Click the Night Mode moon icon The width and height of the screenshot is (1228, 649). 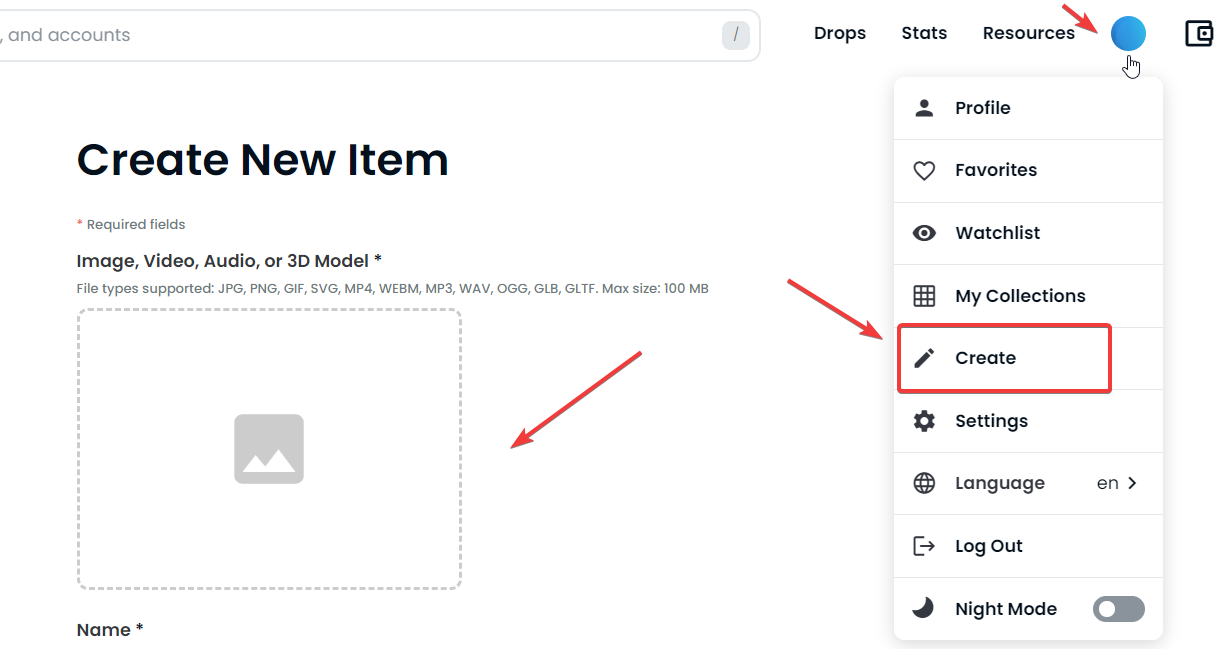(925, 608)
